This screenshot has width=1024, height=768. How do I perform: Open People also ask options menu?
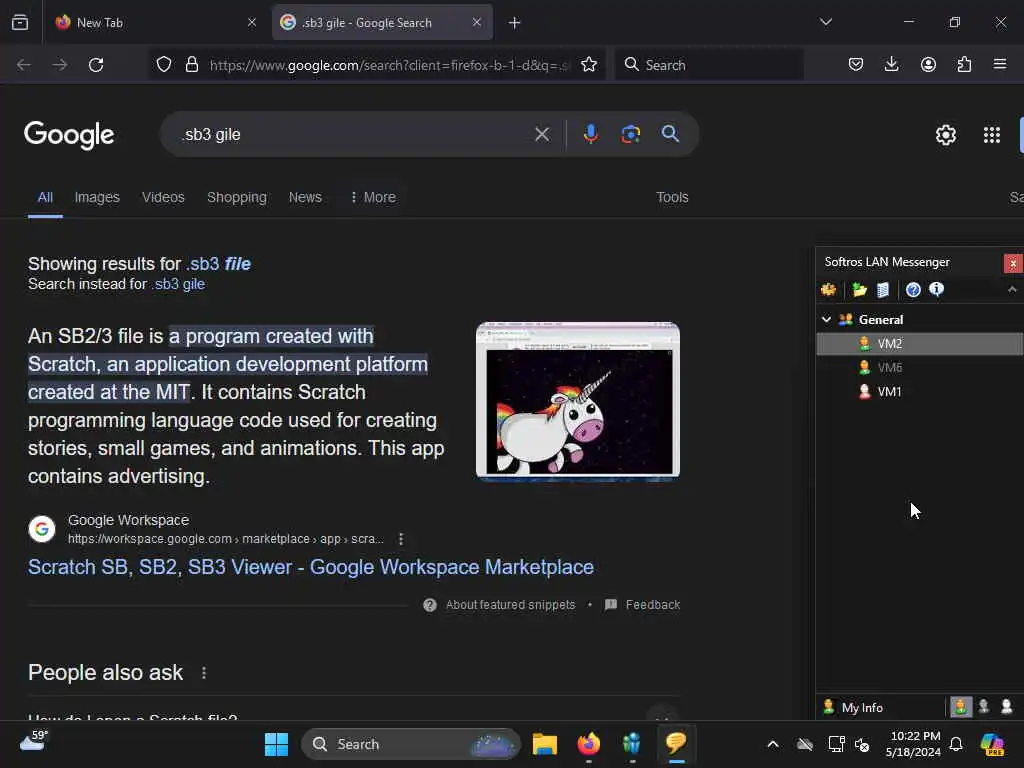(x=204, y=673)
